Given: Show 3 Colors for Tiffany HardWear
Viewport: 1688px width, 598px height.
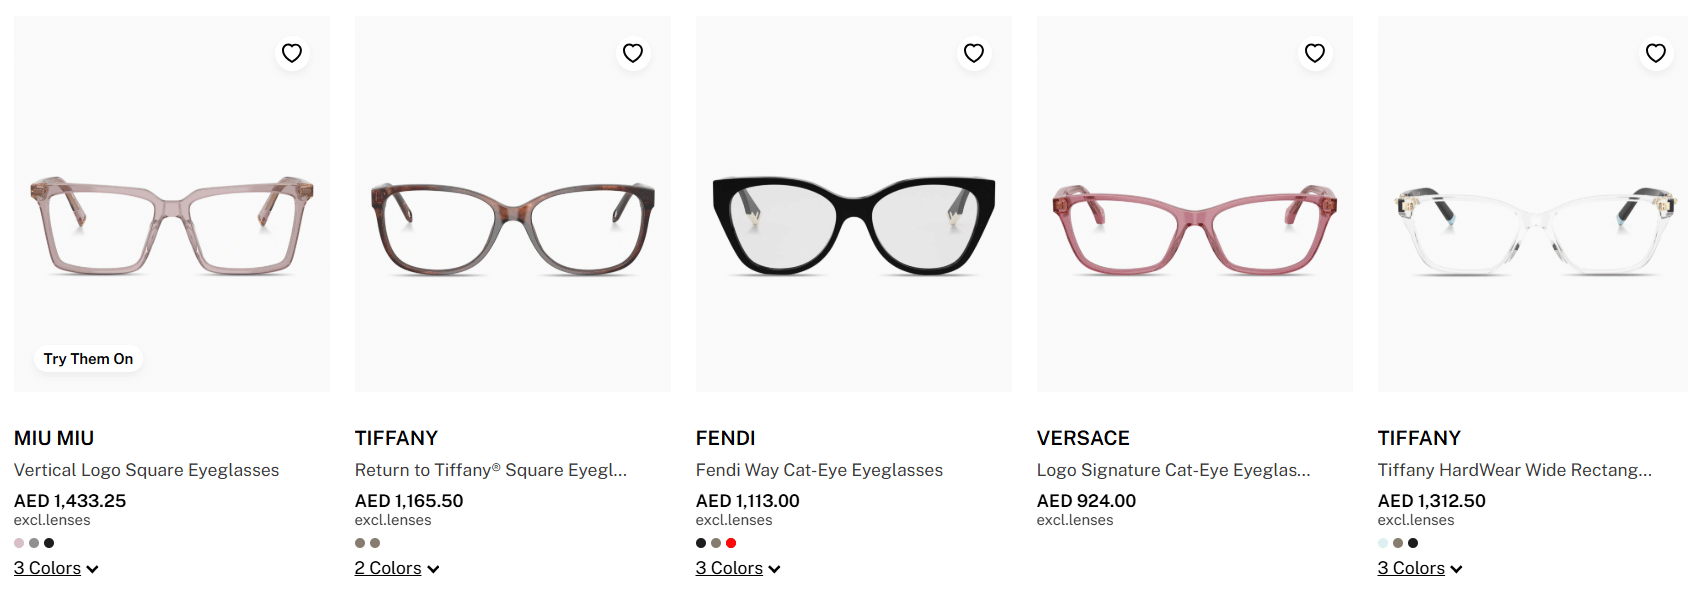Looking at the screenshot, I should click(1420, 568).
